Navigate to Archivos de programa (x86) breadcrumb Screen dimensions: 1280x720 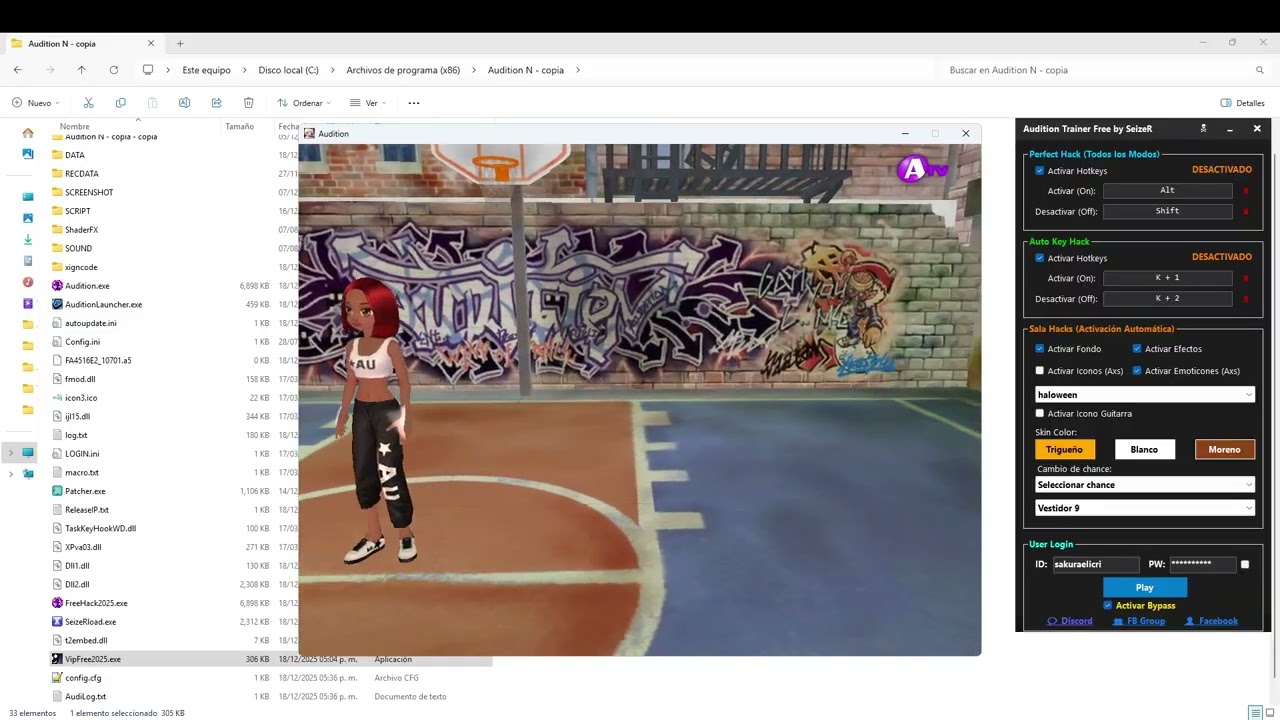pyautogui.click(x=403, y=70)
